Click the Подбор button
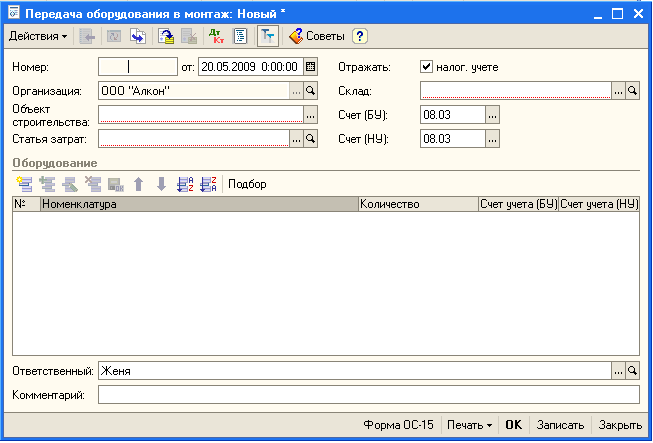653x443 pixels. coord(247,184)
